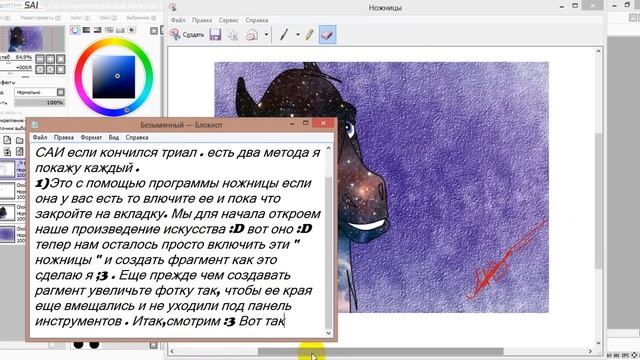Click Ножницы horizontal scrollbar thumb

click(380, 351)
